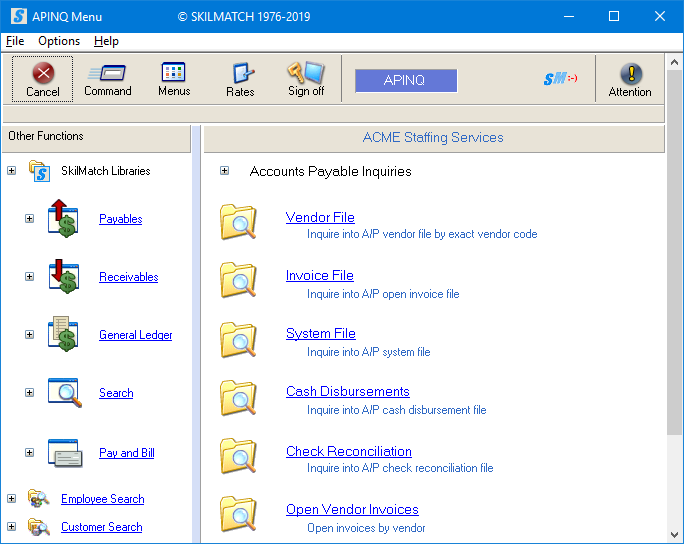
Task: Click the APINQ menu name field
Action: pyautogui.click(x=406, y=80)
